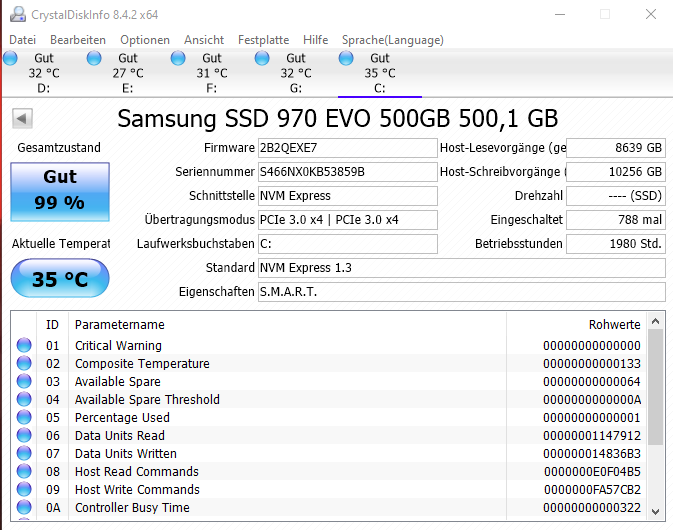Open the Datei menu
Screen dimensions: 673x530
pos(22,40)
